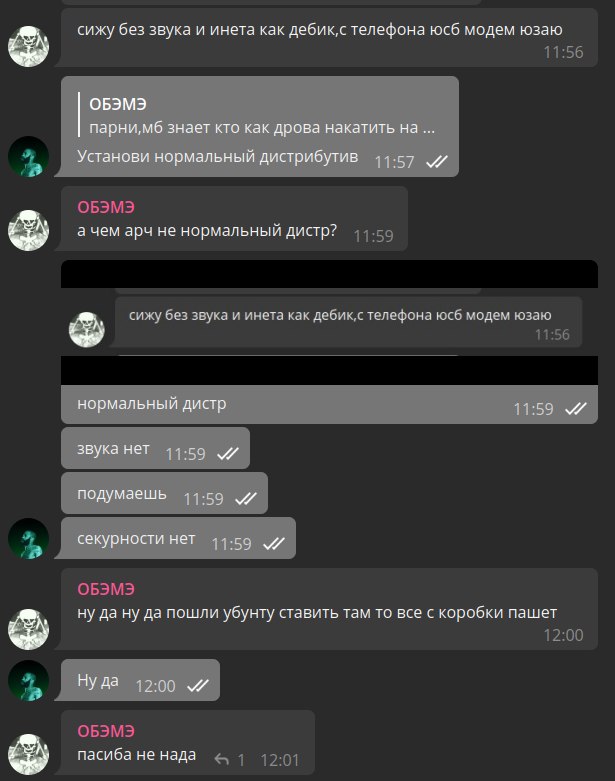The width and height of the screenshot is (615, 781).
Task: Open ОБЭМЭ name above the 12:00 message
Action: pos(106,589)
